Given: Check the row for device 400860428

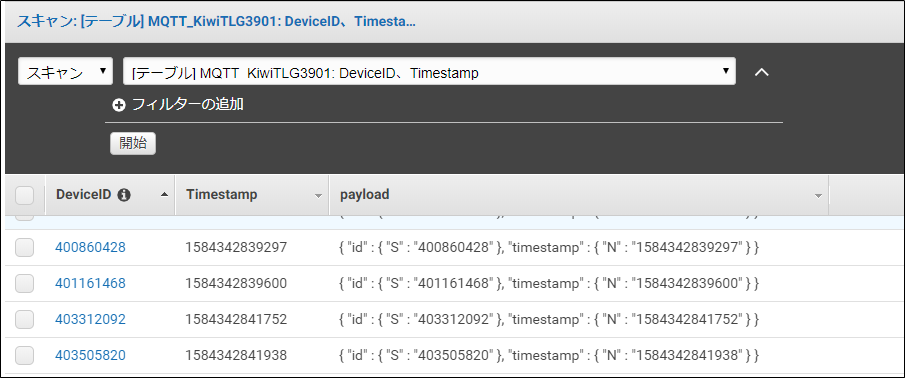Looking at the screenshot, I should point(24,248).
